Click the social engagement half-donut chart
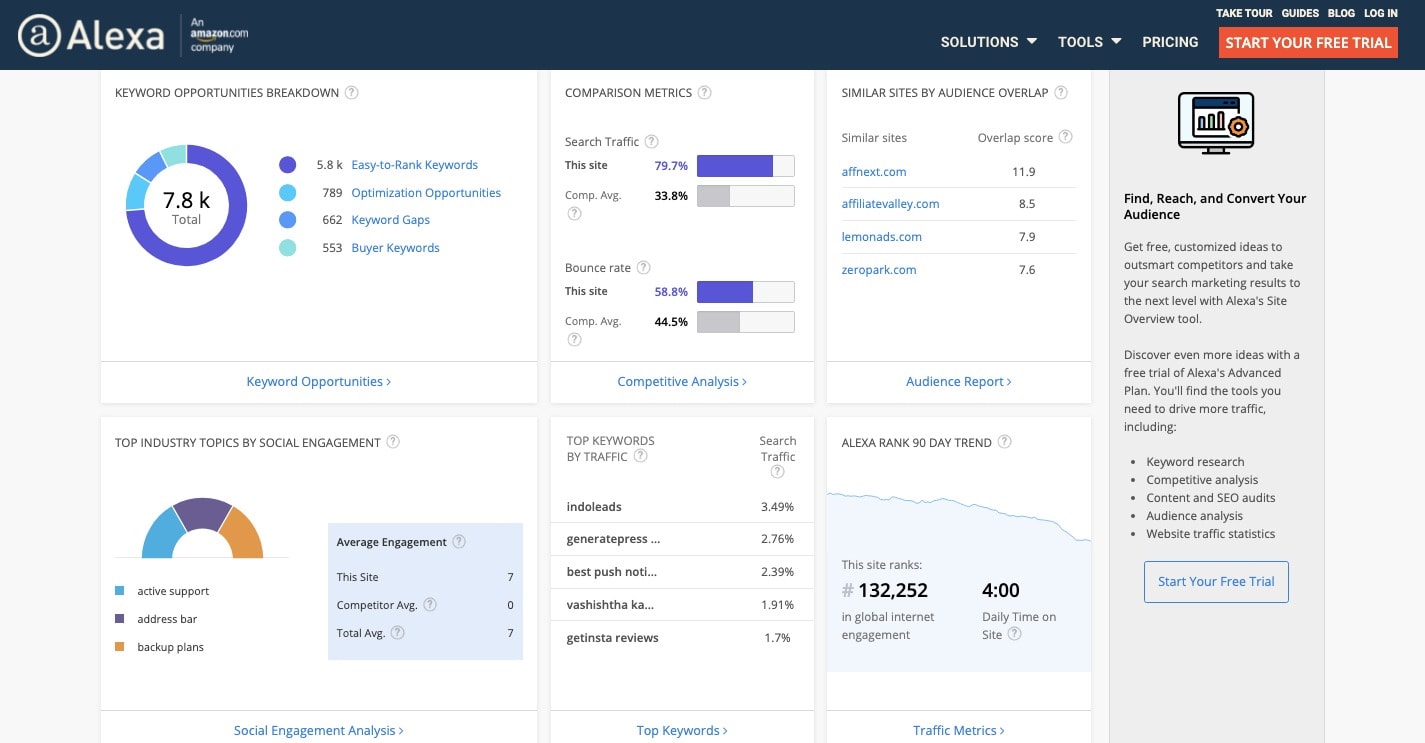Image resolution: width=1425 pixels, height=743 pixels. click(x=202, y=527)
